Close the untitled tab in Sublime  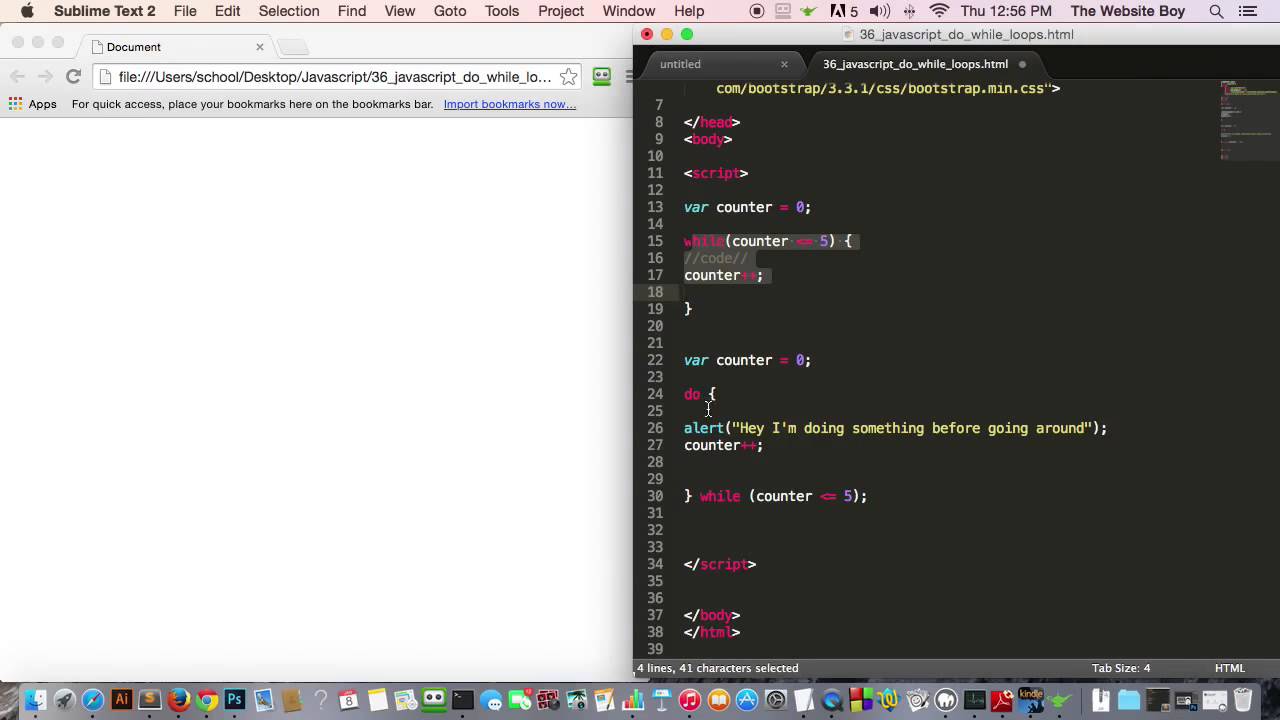(784, 64)
